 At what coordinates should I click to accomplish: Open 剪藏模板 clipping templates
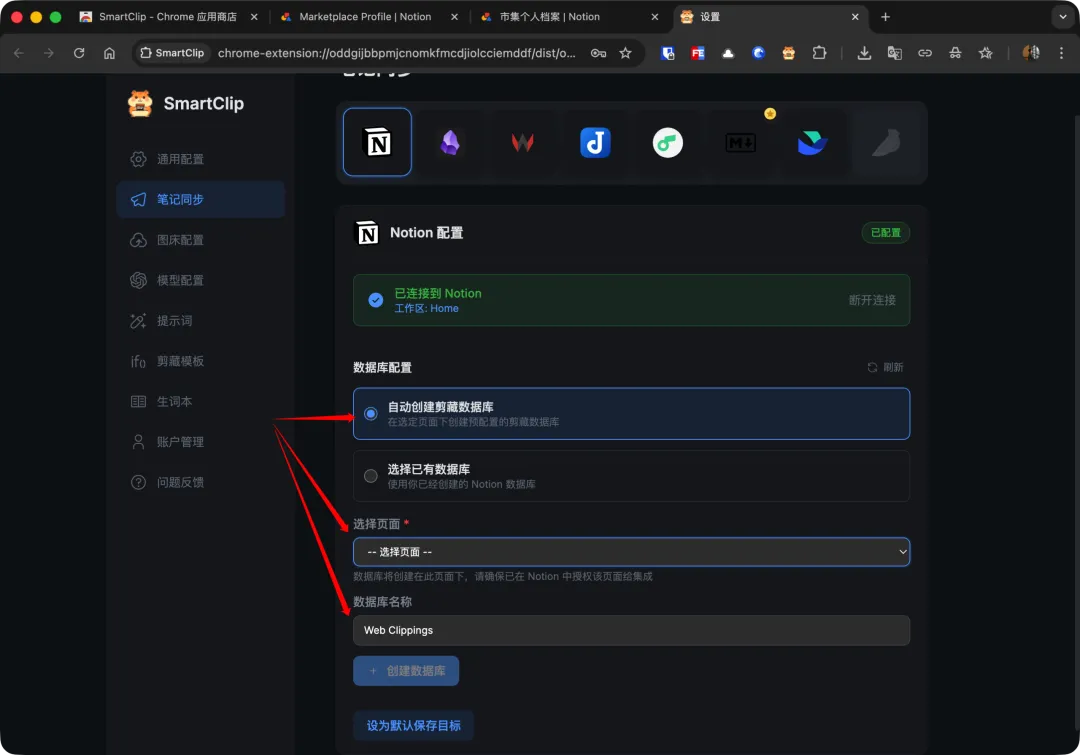[200, 361]
